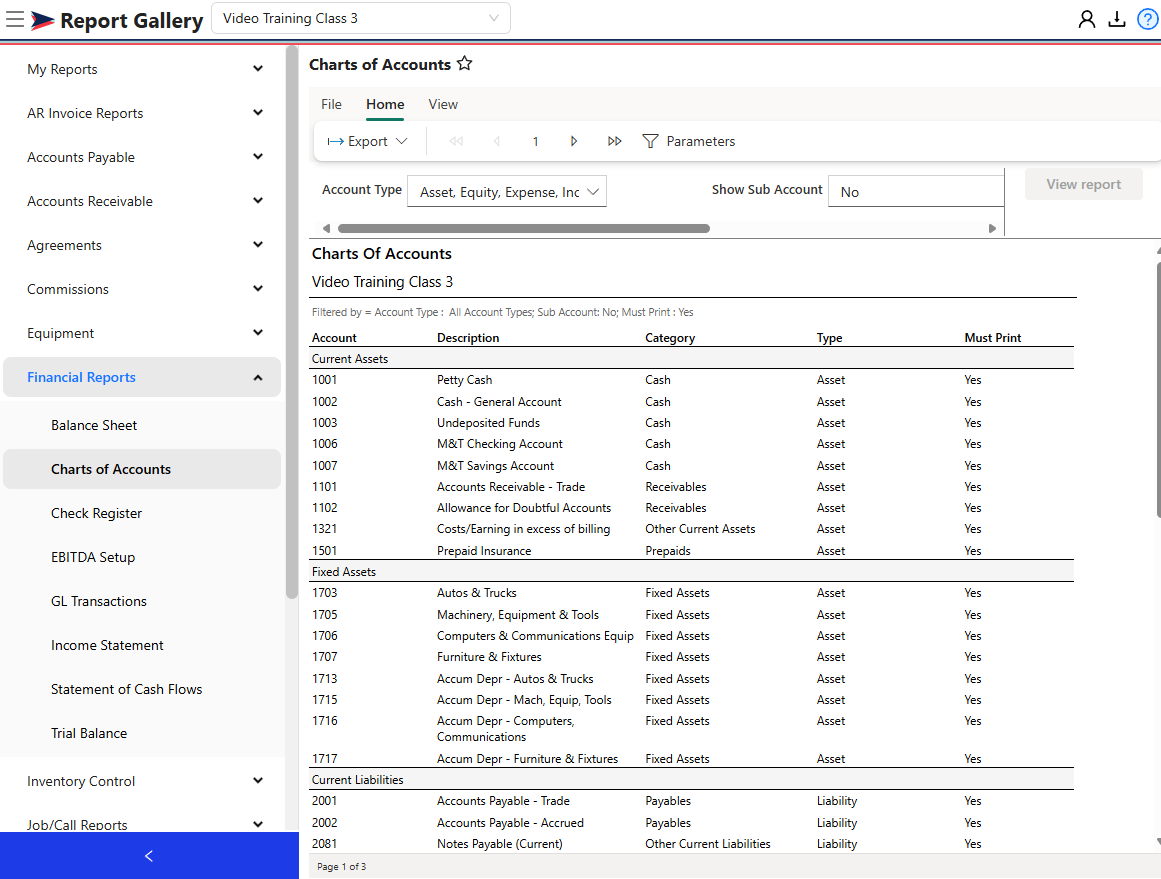The image size is (1161, 879).
Task: Switch to the Home tab
Action: 385,104
